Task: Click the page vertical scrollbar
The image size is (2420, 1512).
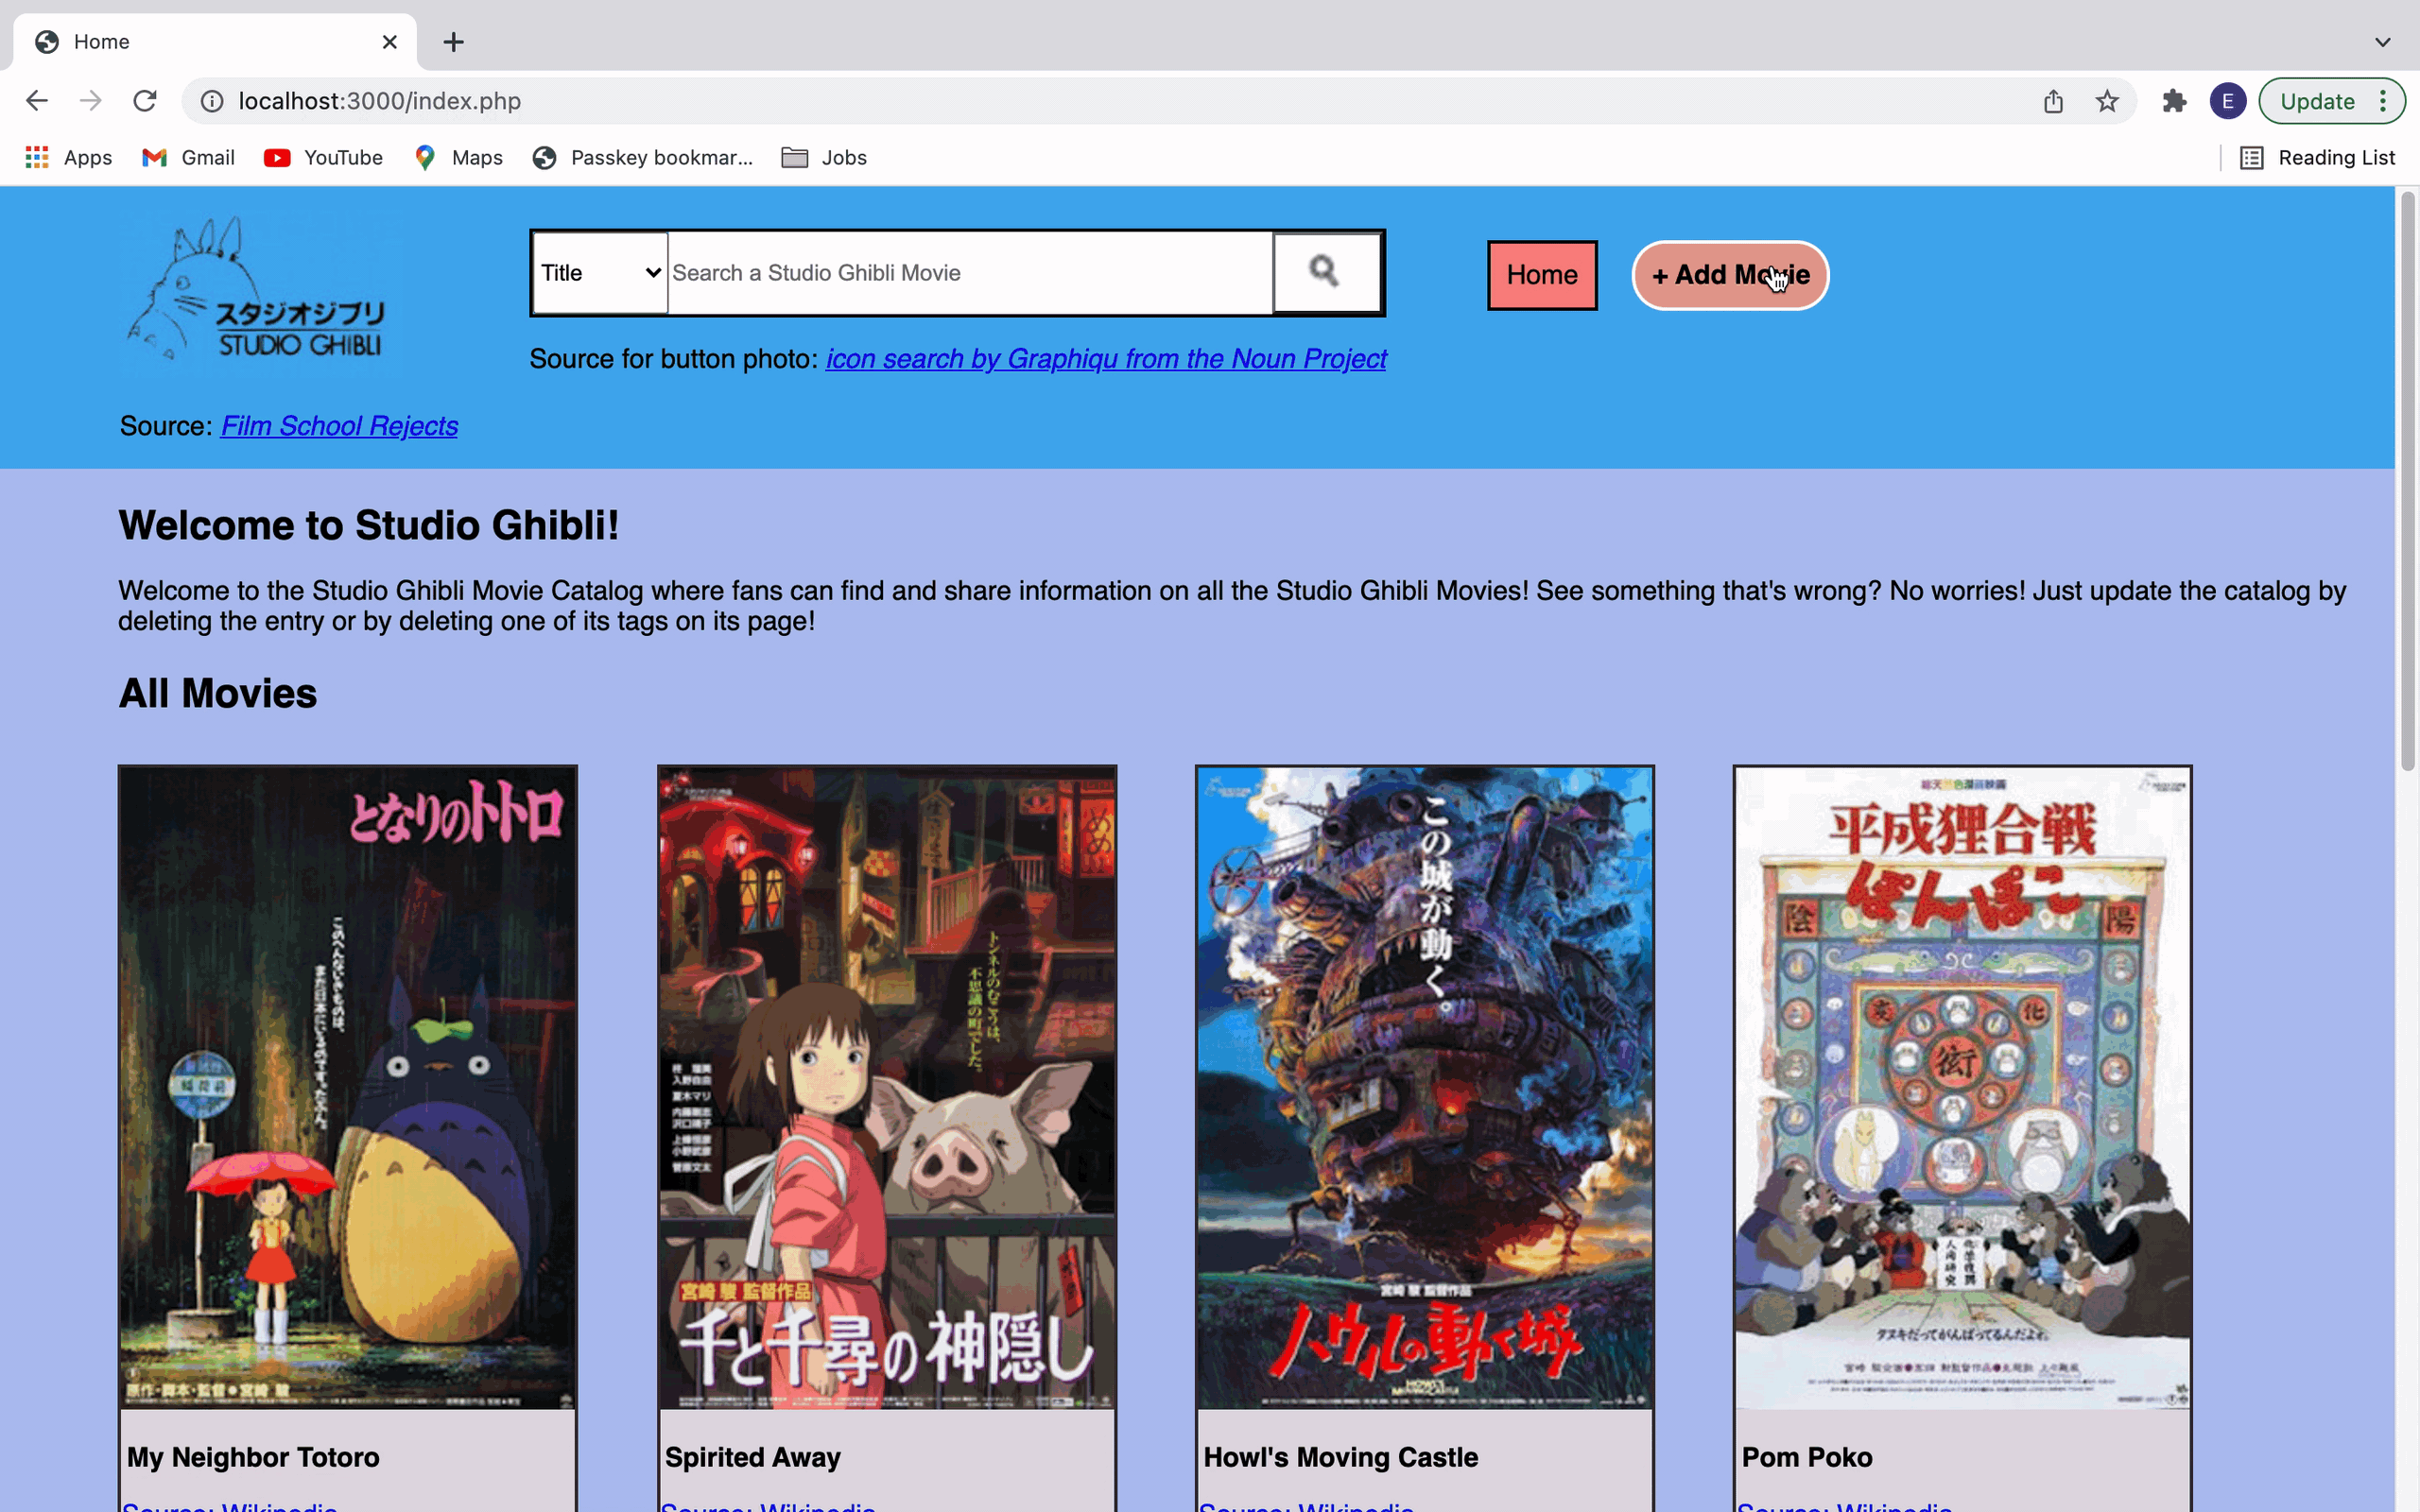Action: click(2407, 480)
